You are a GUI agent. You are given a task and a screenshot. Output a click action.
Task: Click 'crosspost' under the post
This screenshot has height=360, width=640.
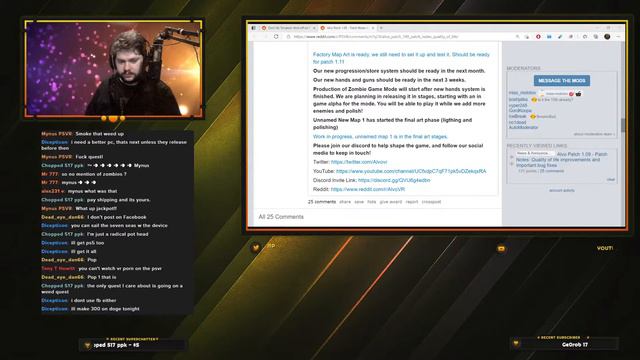point(431,202)
